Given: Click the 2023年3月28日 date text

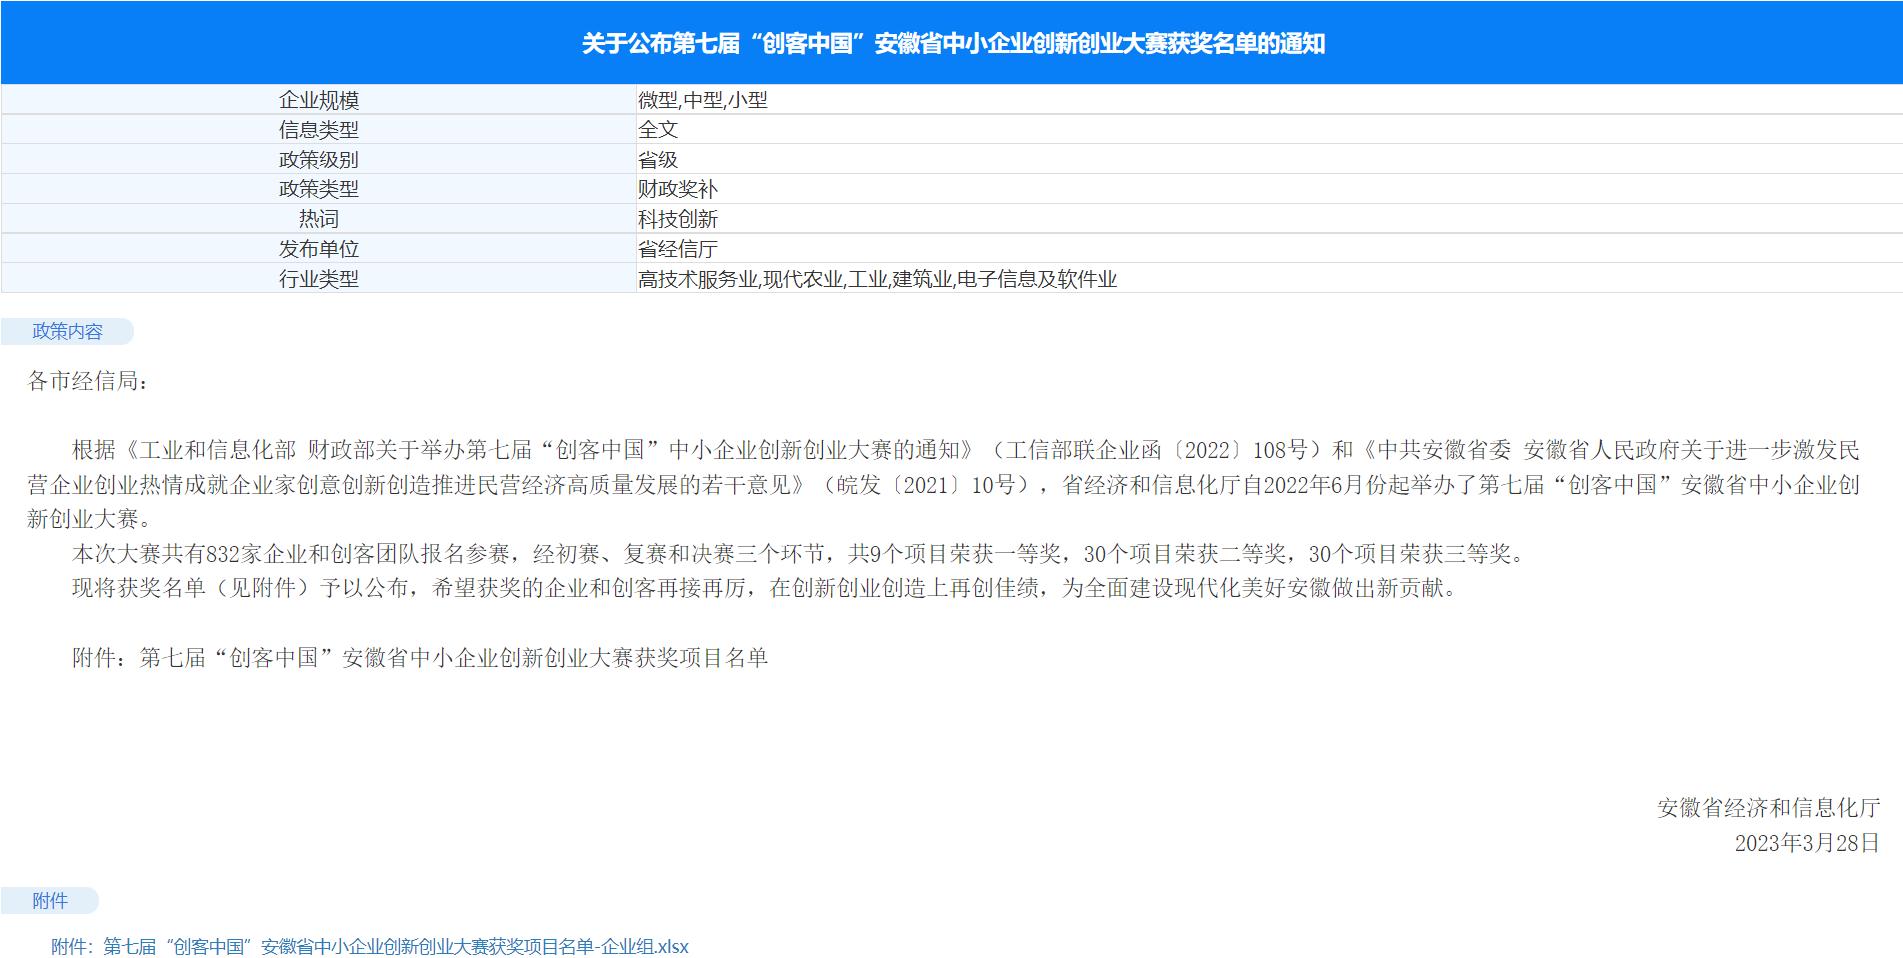Looking at the screenshot, I should point(1806,843).
